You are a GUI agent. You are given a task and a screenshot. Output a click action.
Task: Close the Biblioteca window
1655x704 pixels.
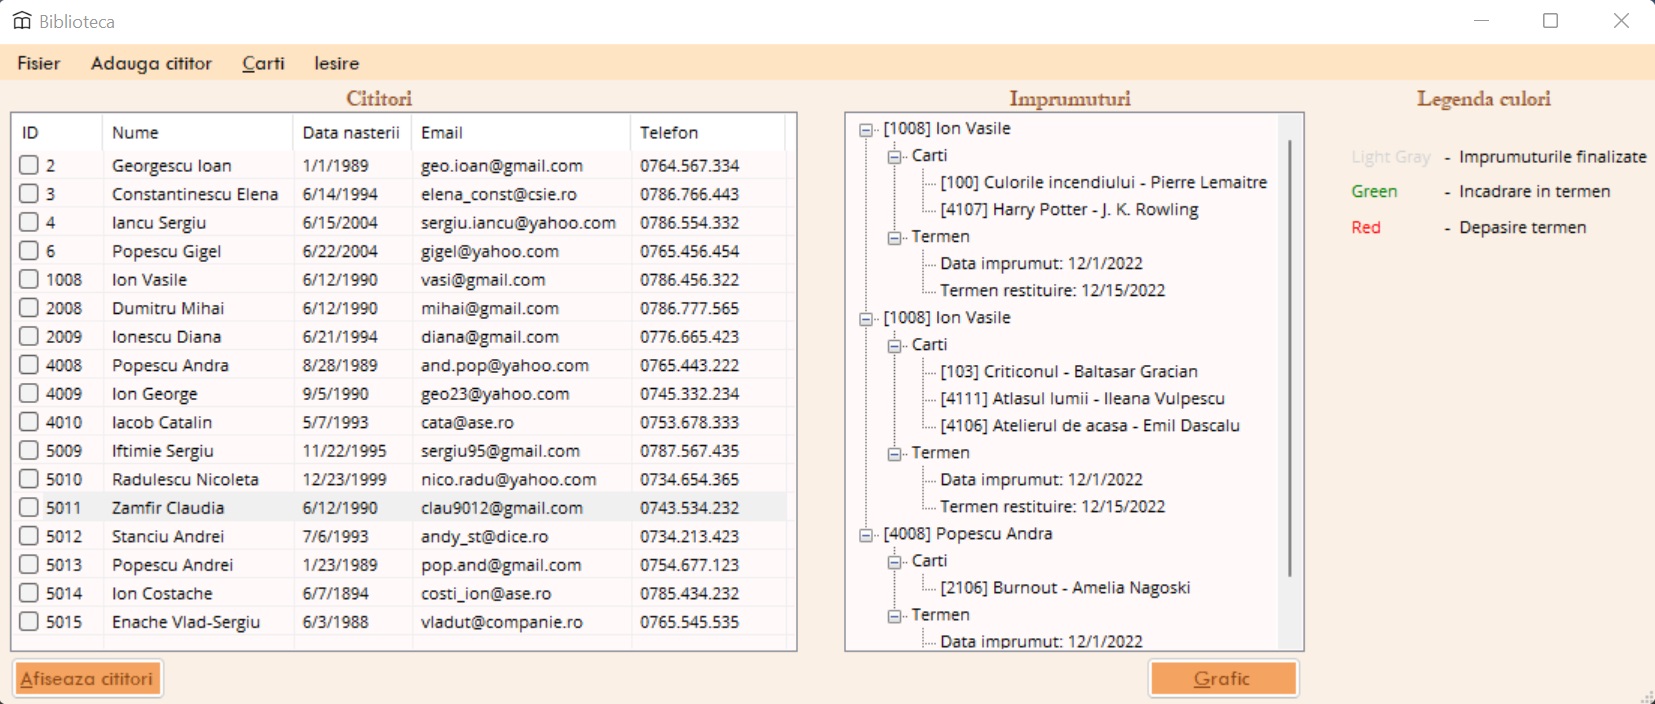(x=1621, y=21)
